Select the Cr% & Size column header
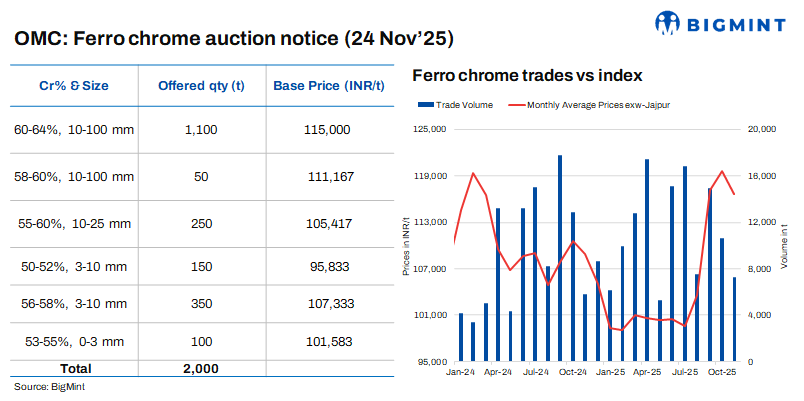804x401 pixels. click(69, 85)
